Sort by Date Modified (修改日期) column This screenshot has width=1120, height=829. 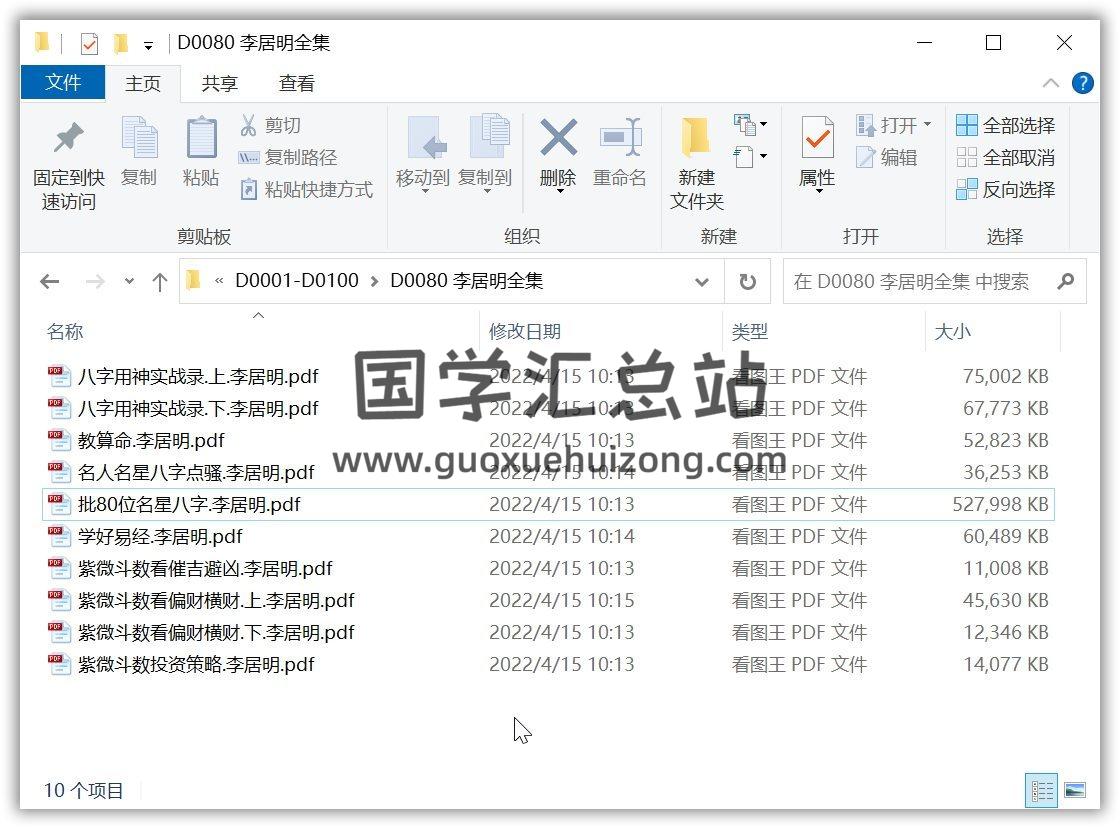coord(525,332)
